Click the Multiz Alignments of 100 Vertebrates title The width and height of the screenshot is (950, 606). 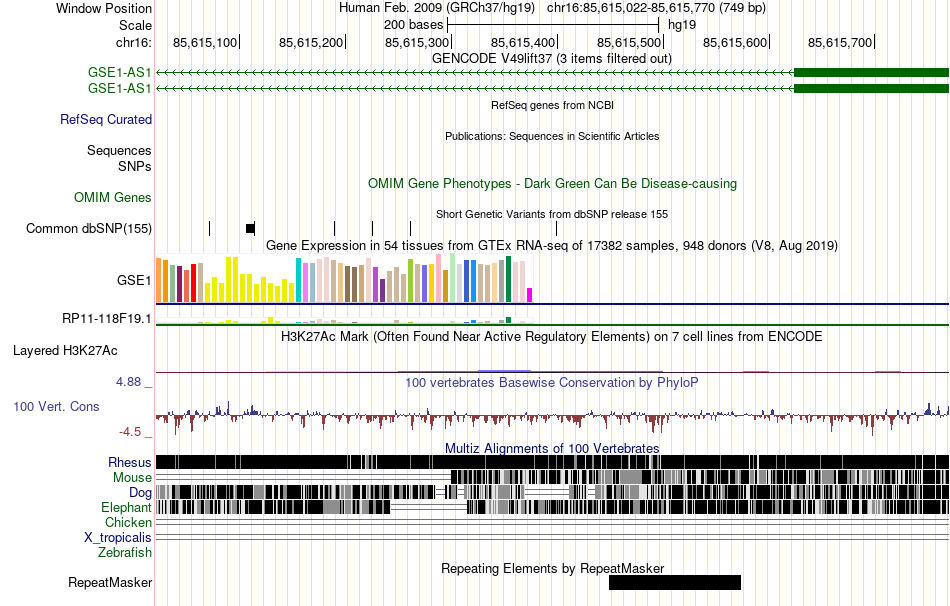pyautogui.click(x=552, y=448)
